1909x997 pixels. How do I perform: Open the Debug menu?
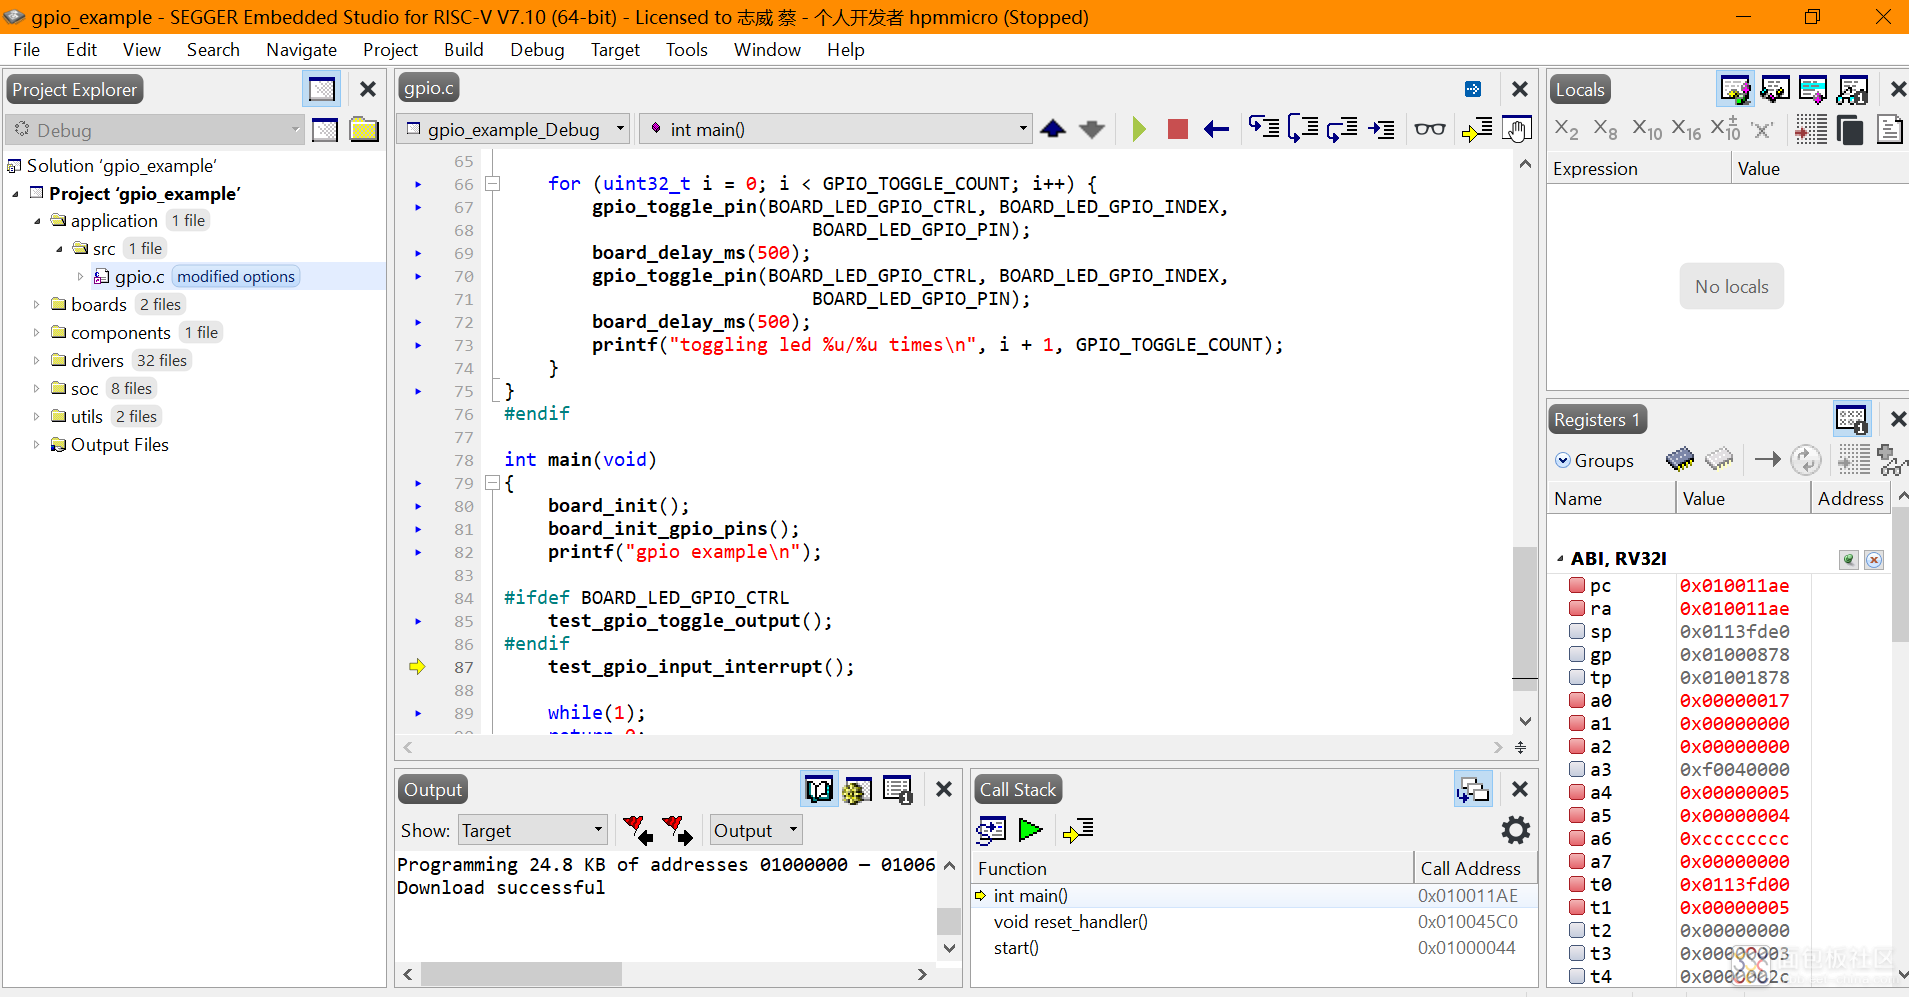pos(537,50)
